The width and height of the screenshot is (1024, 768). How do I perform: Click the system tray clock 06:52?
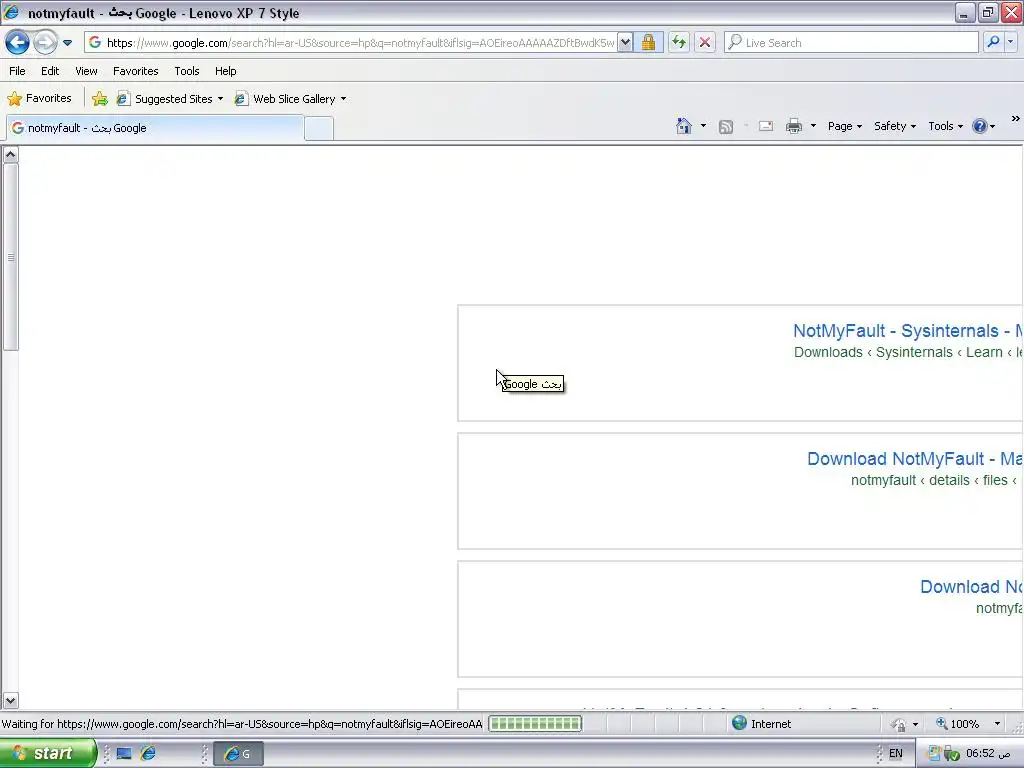(x=988, y=753)
